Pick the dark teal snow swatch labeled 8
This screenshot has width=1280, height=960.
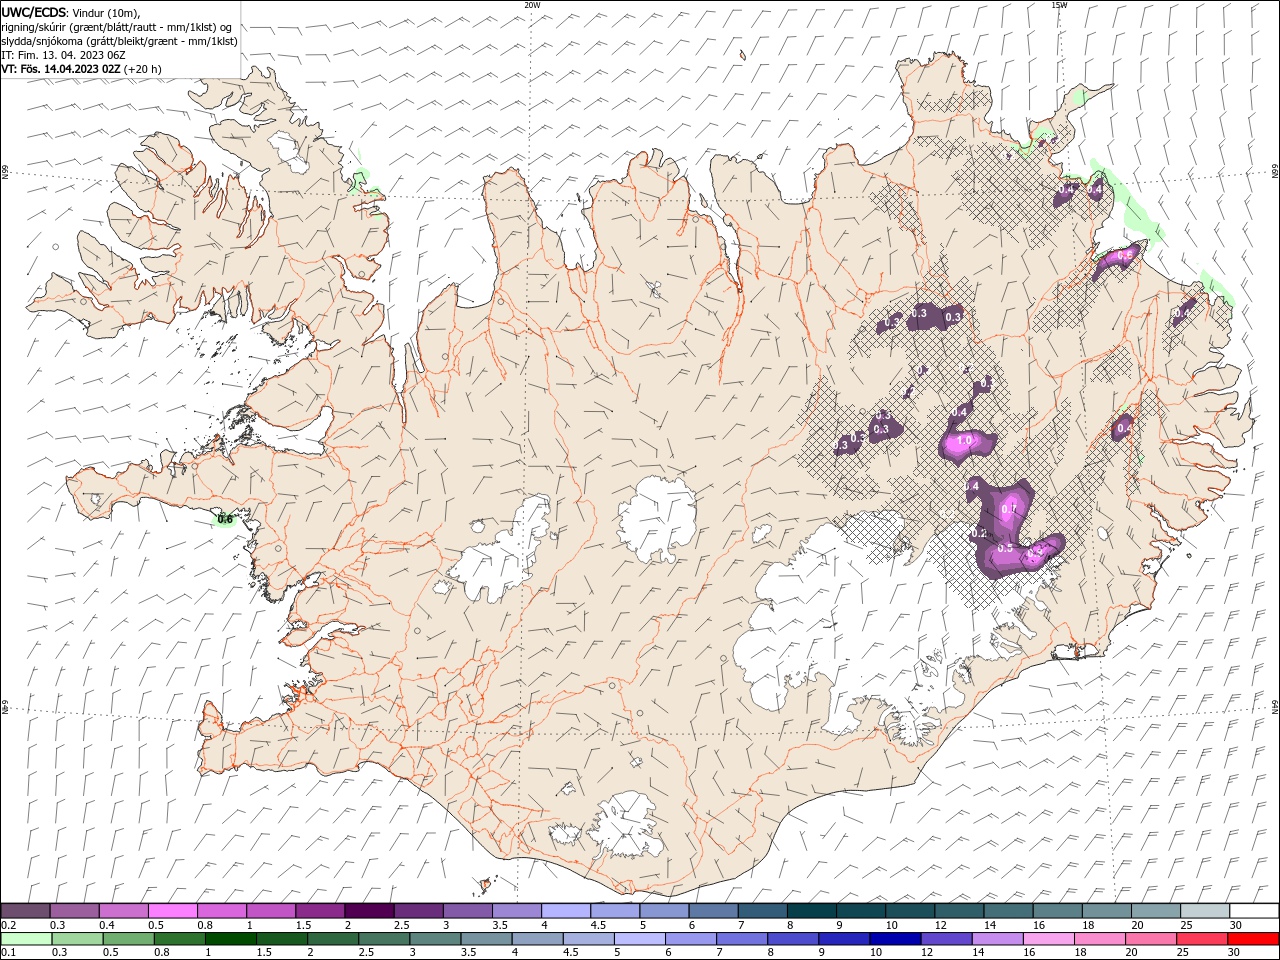[x=811, y=911]
